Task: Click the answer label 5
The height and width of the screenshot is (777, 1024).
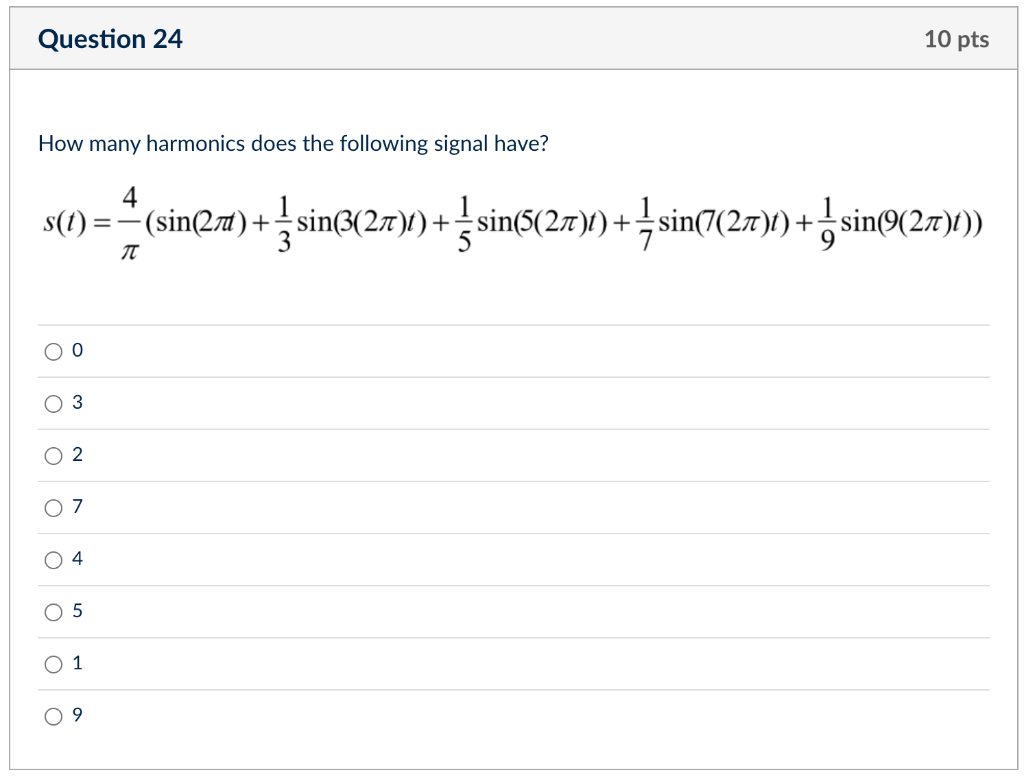Action: coord(77,610)
